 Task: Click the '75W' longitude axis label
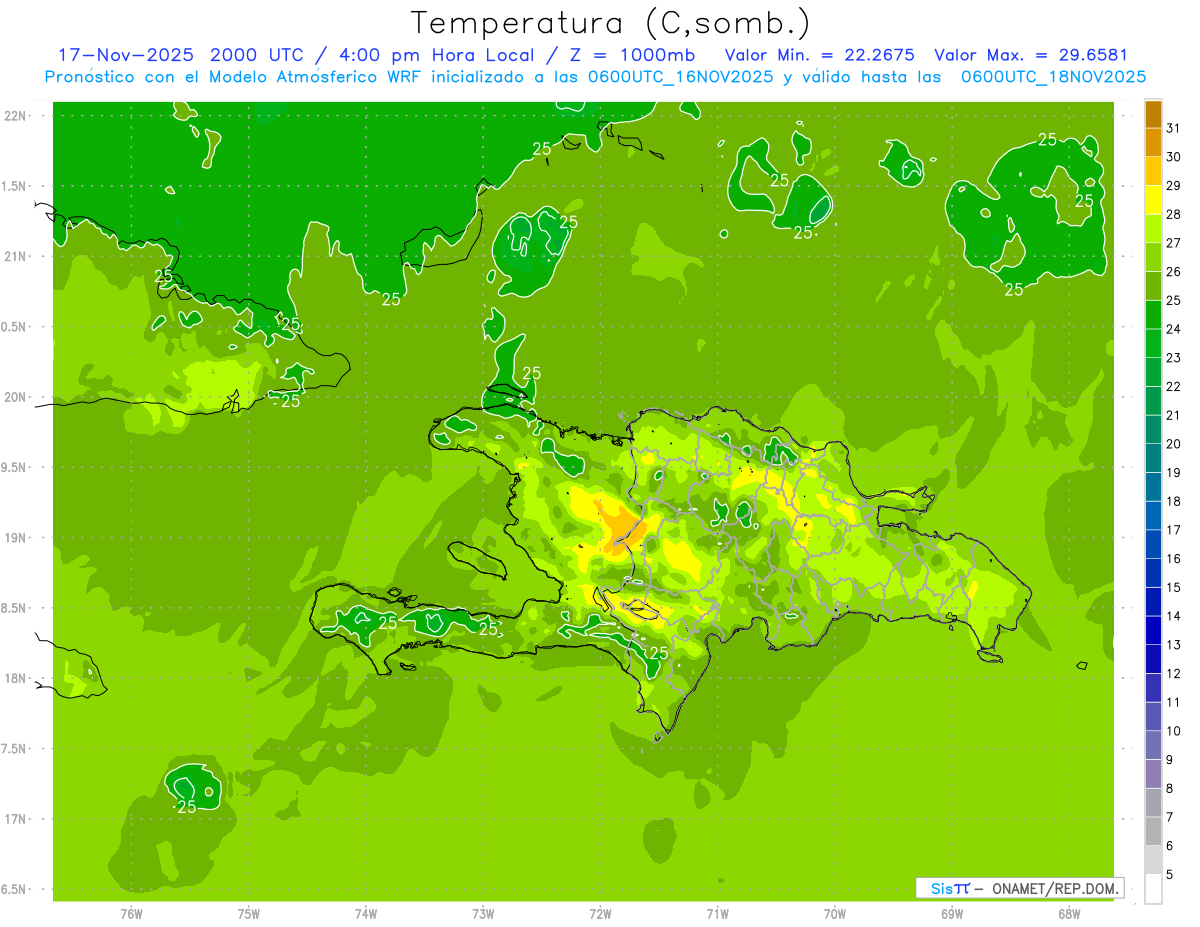249,914
